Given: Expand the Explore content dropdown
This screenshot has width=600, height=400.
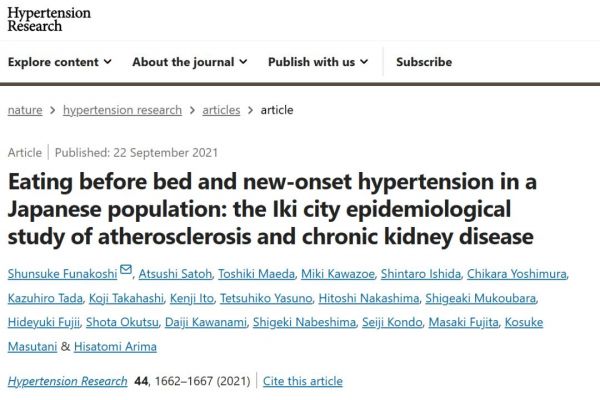Looking at the screenshot, I should tap(60, 62).
